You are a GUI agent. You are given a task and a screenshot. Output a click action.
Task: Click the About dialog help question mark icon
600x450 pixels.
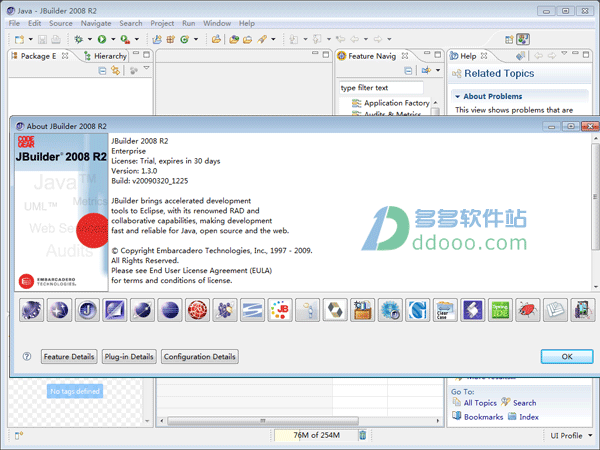pyautogui.click(x=27, y=357)
